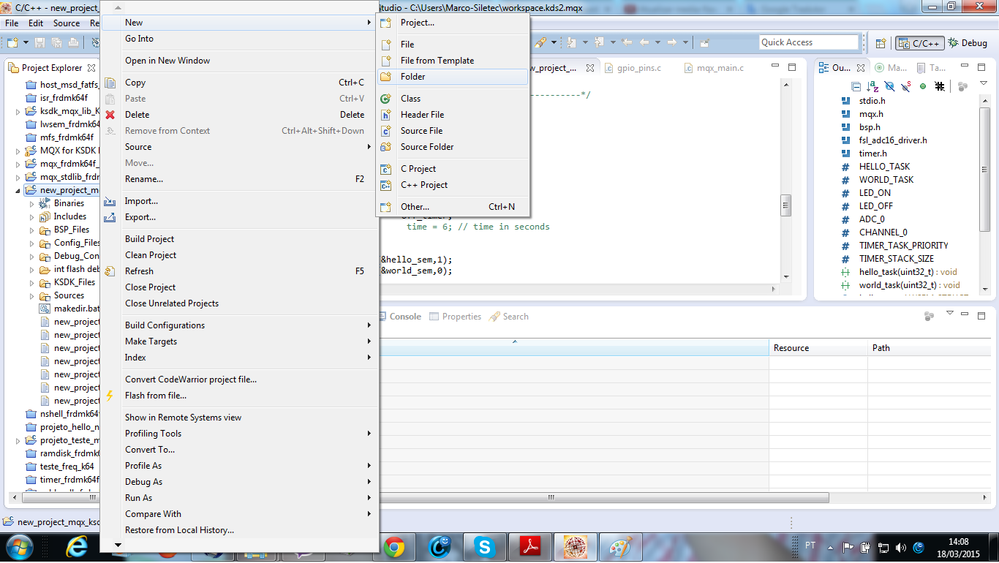Click the editor vertical scrollbar thumb
This screenshot has height=563, width=999.
click(x=786, y=205)
